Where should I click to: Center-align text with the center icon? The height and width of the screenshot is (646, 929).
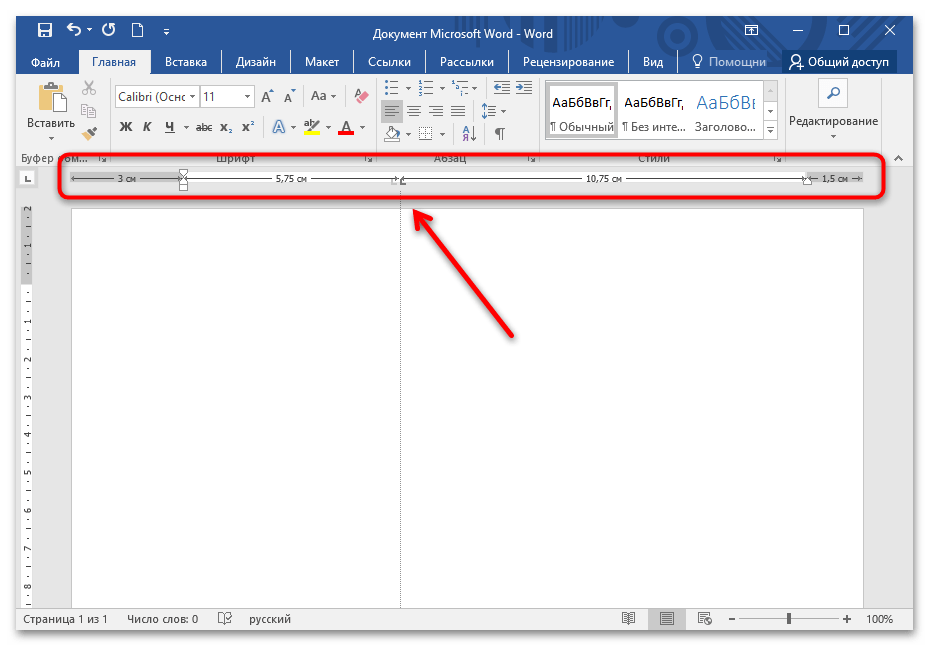pyautogui.click(x=414, y=110)
